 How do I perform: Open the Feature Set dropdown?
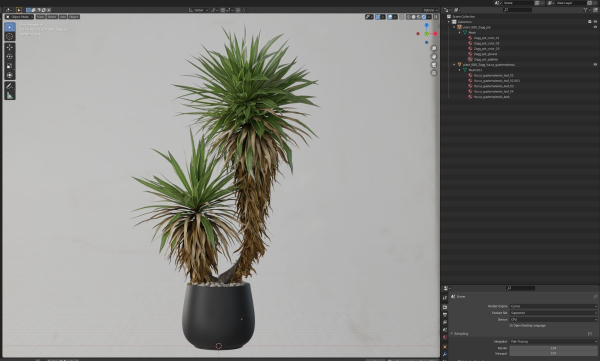coord(553,313)
